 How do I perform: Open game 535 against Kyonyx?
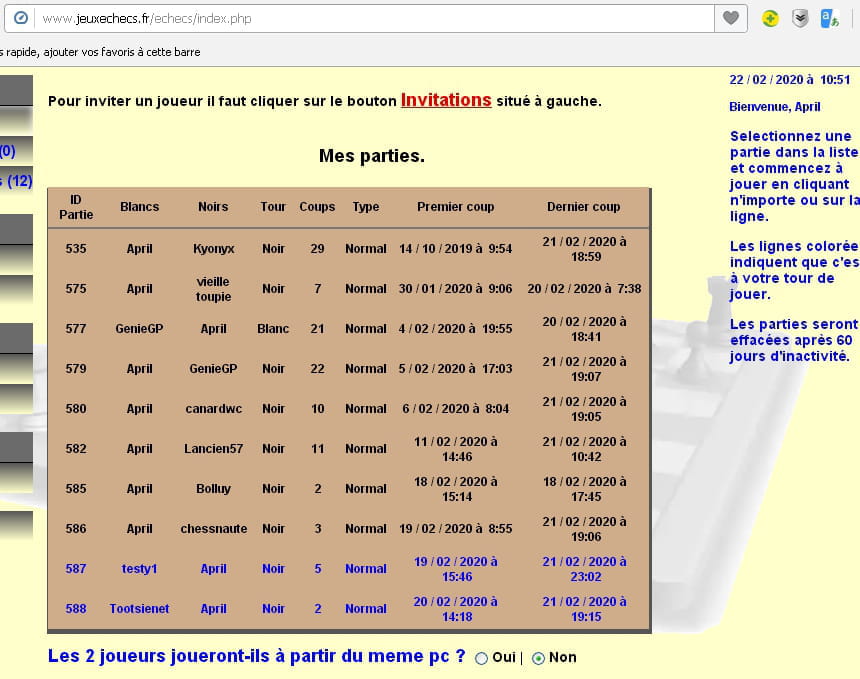(349, 249)
